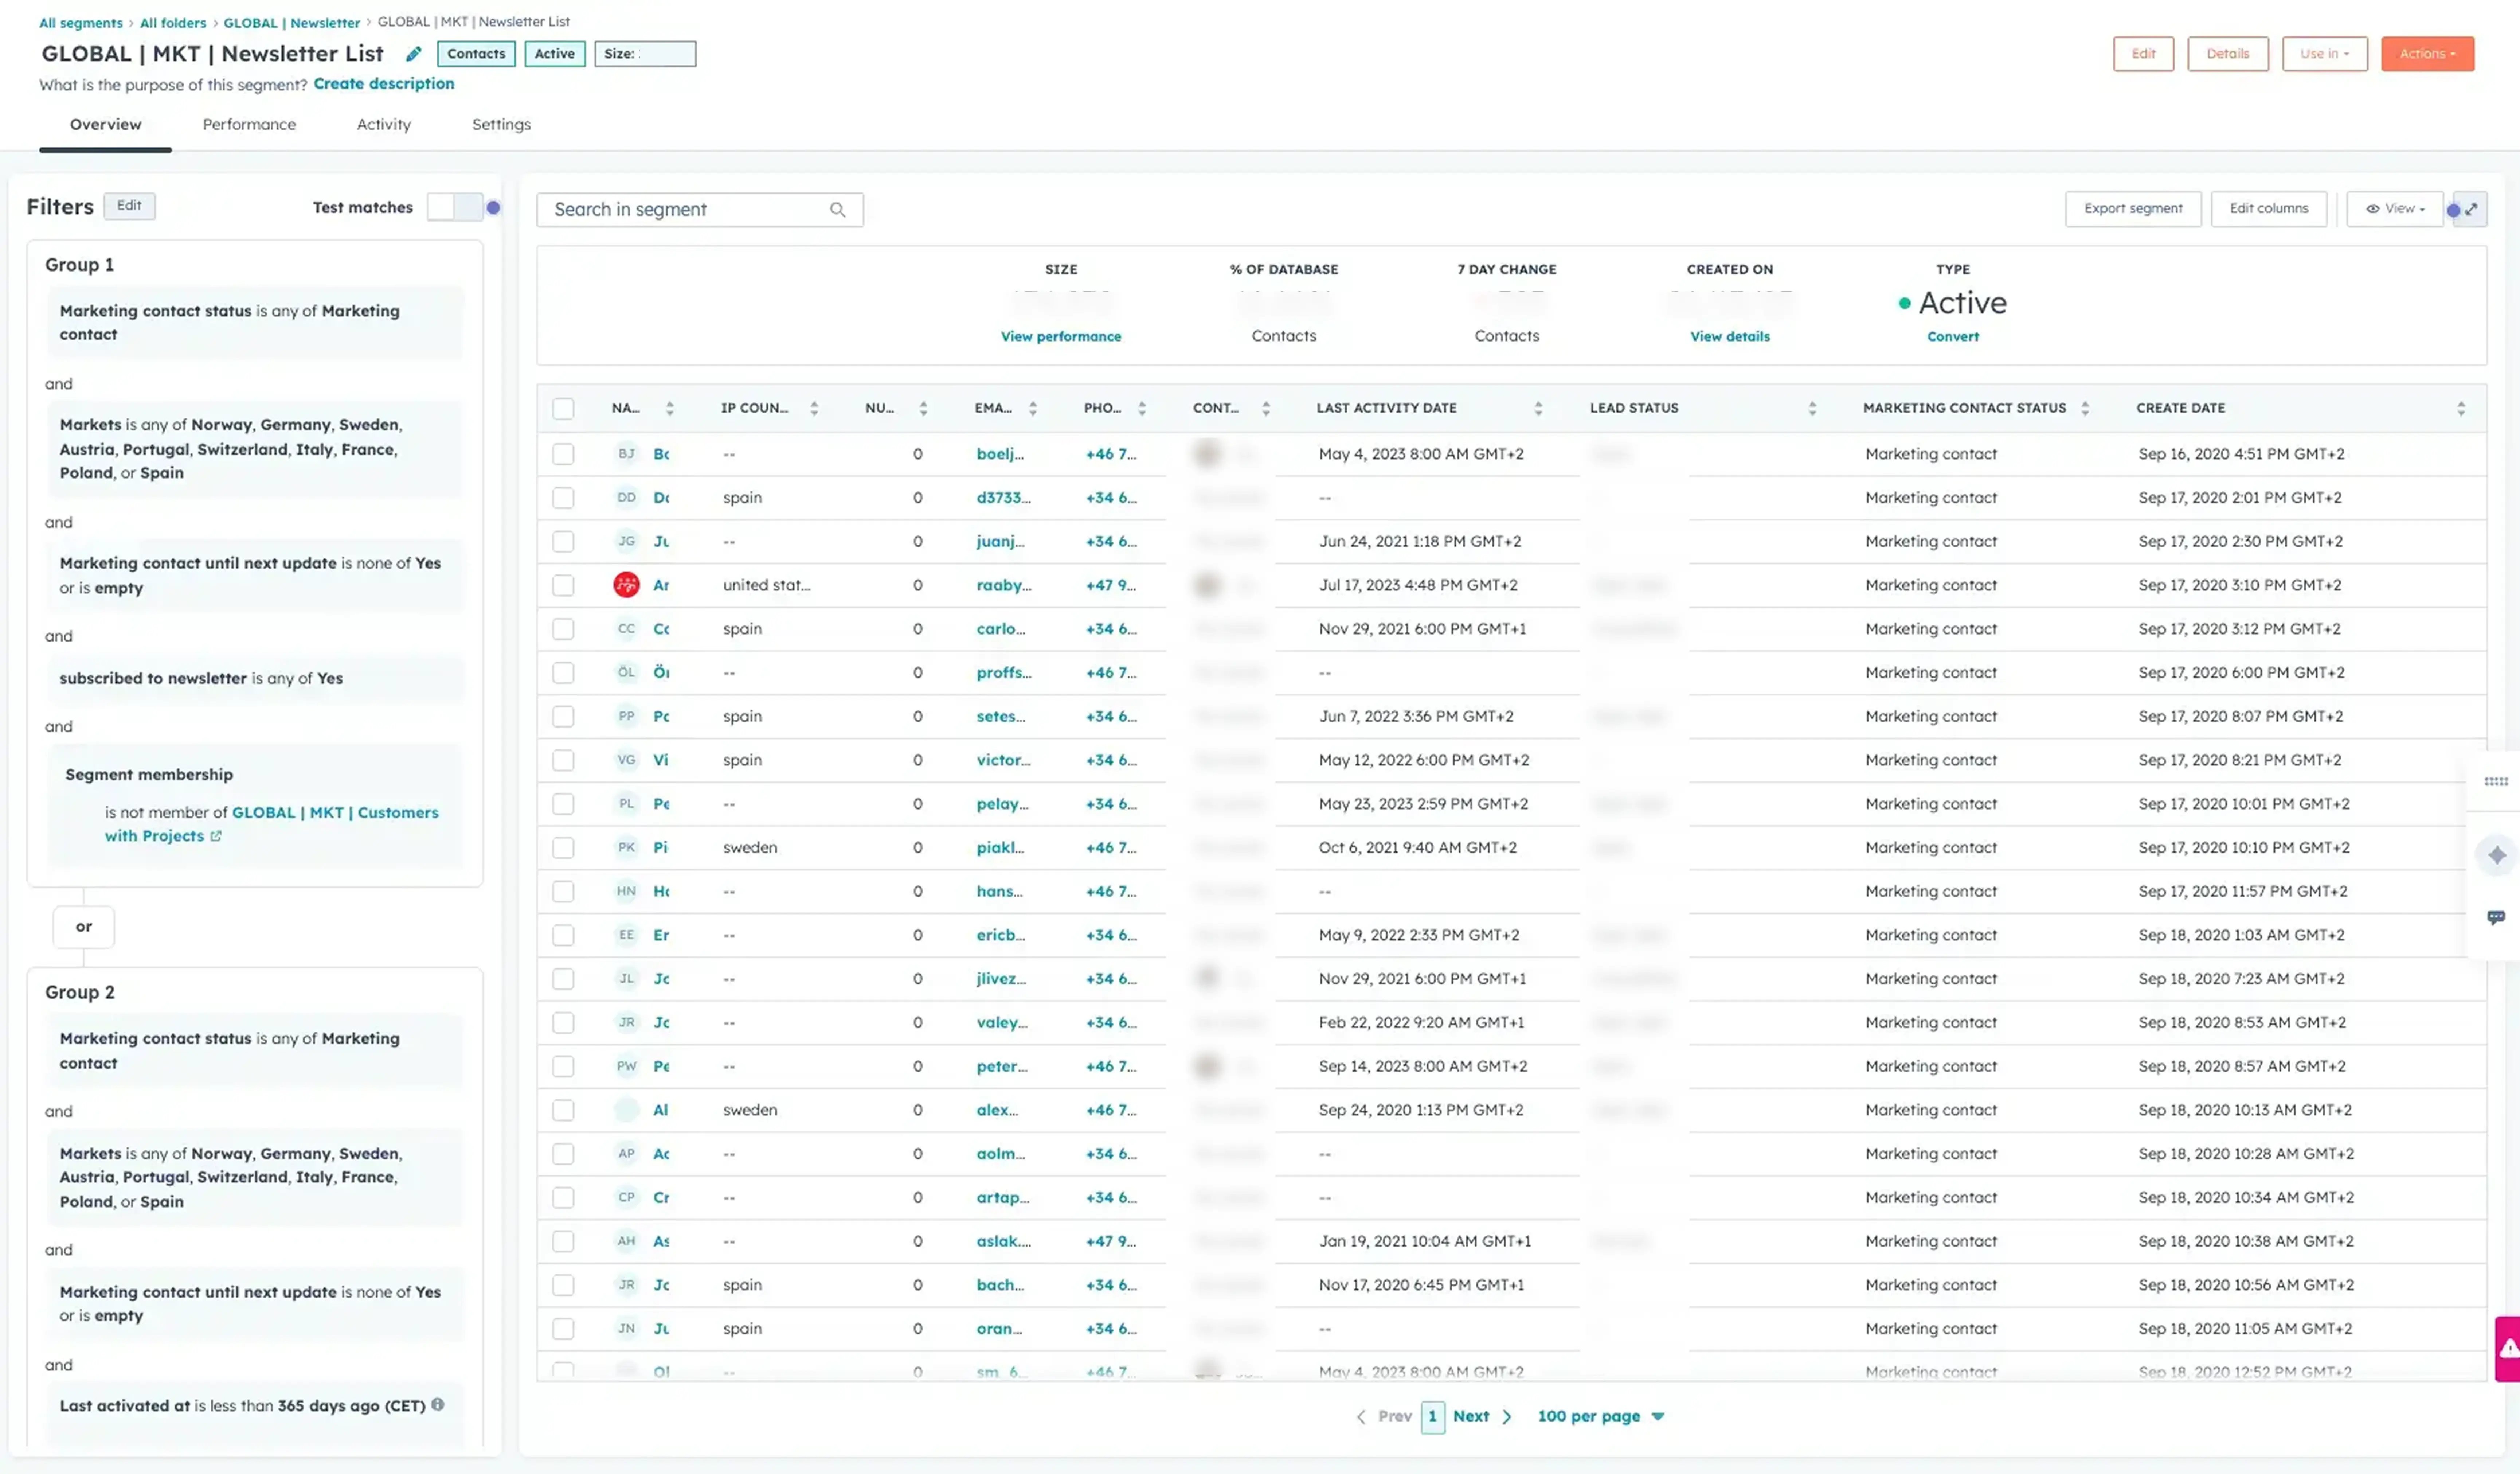This screenshot has width=2520, height=1474.
Task: Click the drag handle dots icon in side dock
Action: 2496,782
